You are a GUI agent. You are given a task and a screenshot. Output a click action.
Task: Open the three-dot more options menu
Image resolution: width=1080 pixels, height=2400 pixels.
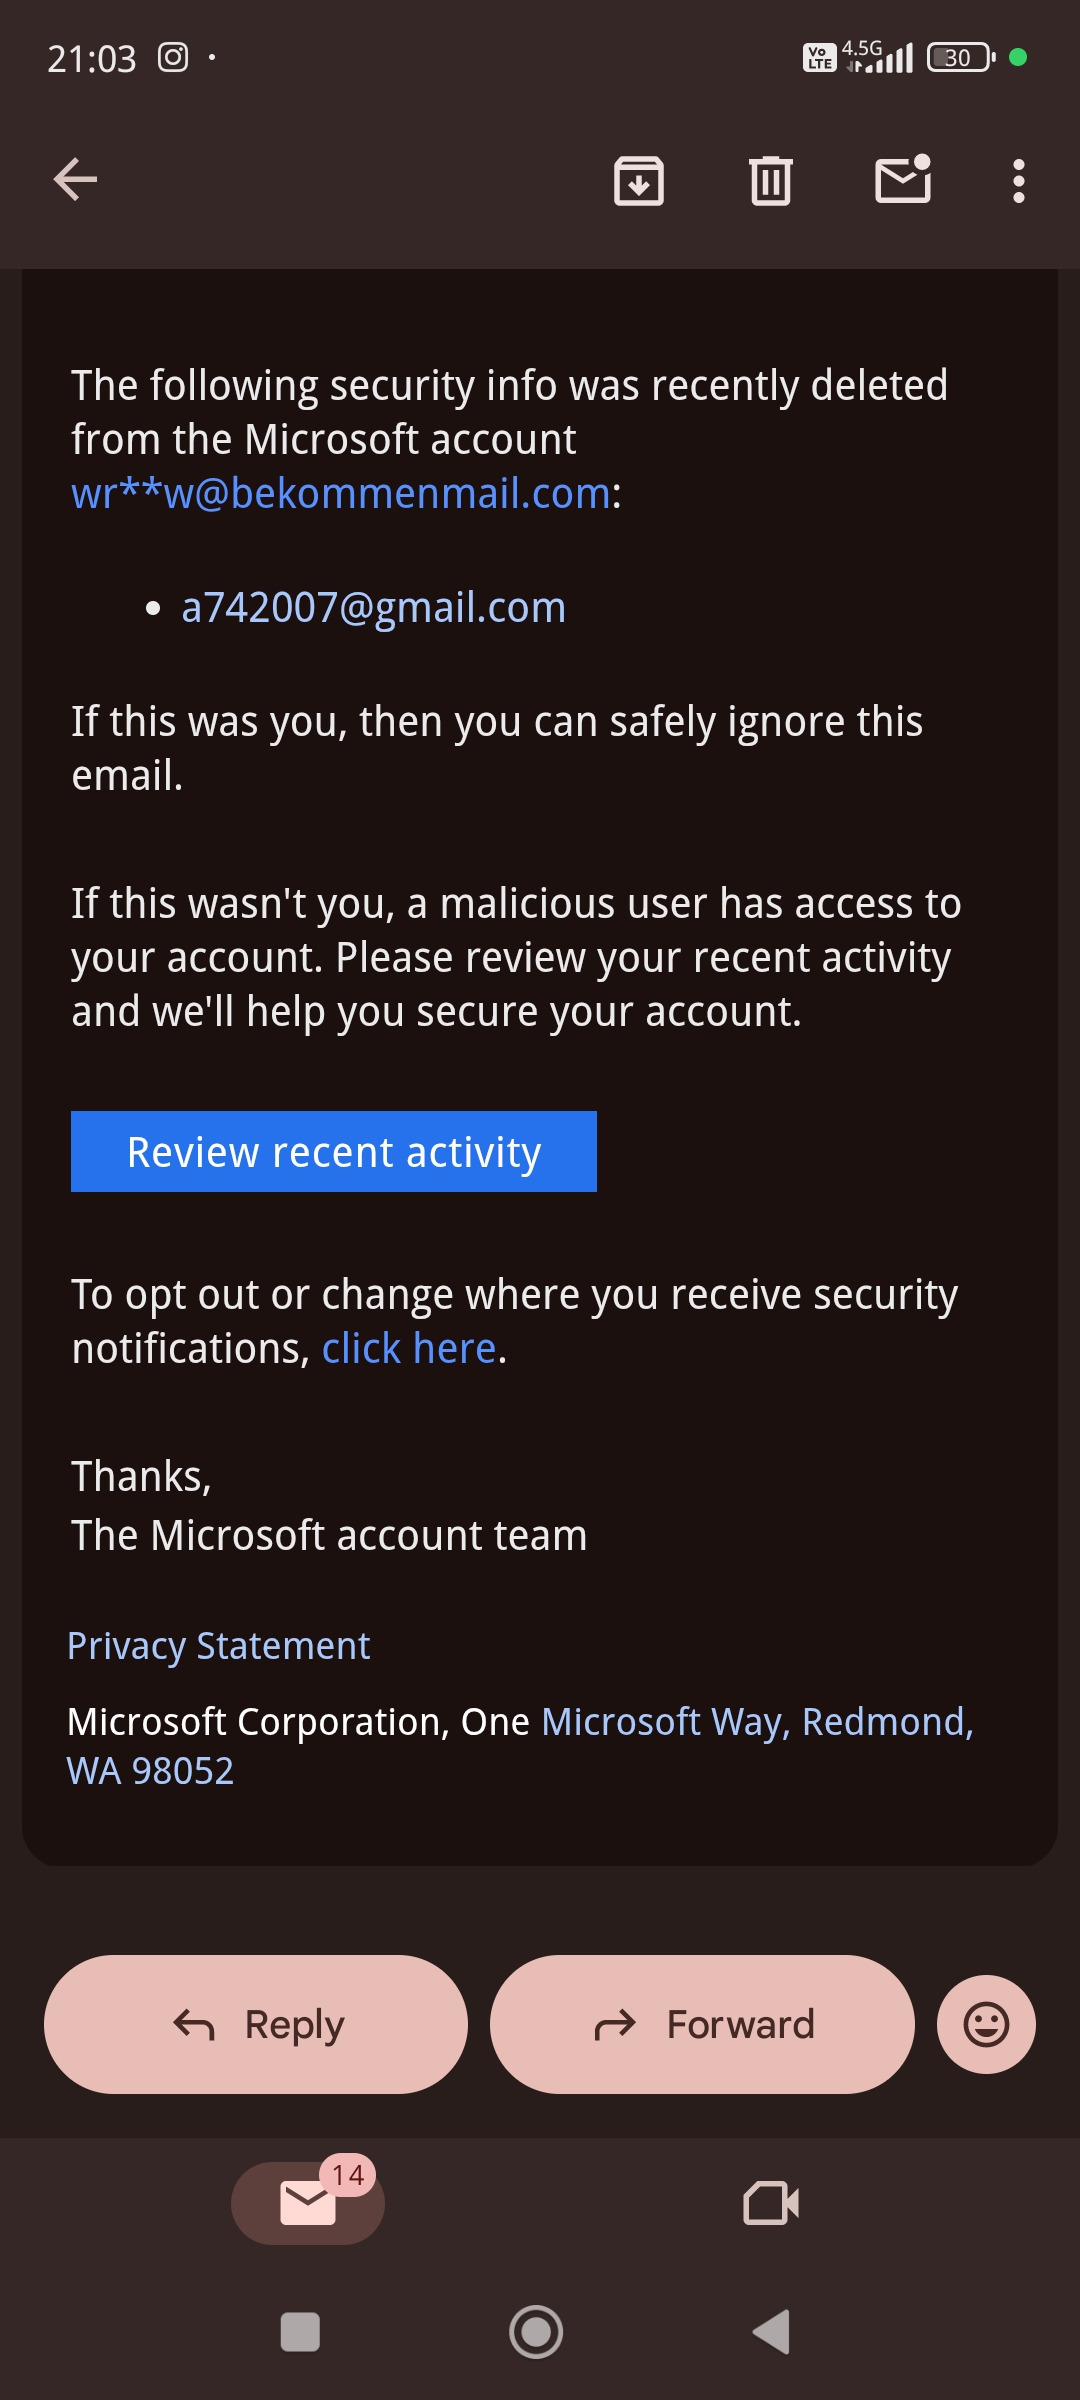pos(1018,181)
